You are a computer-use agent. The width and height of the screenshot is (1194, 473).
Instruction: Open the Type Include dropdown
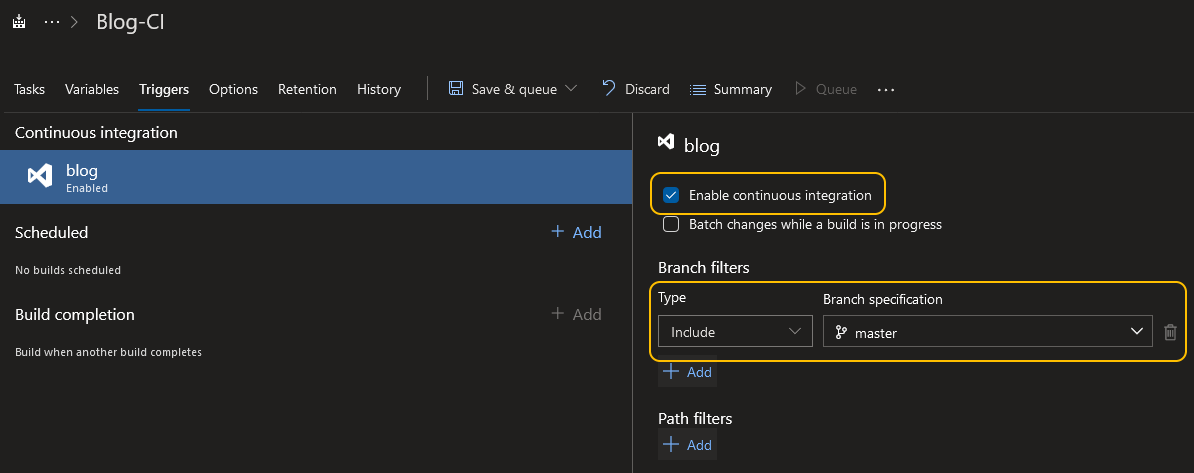pos(735,332)
